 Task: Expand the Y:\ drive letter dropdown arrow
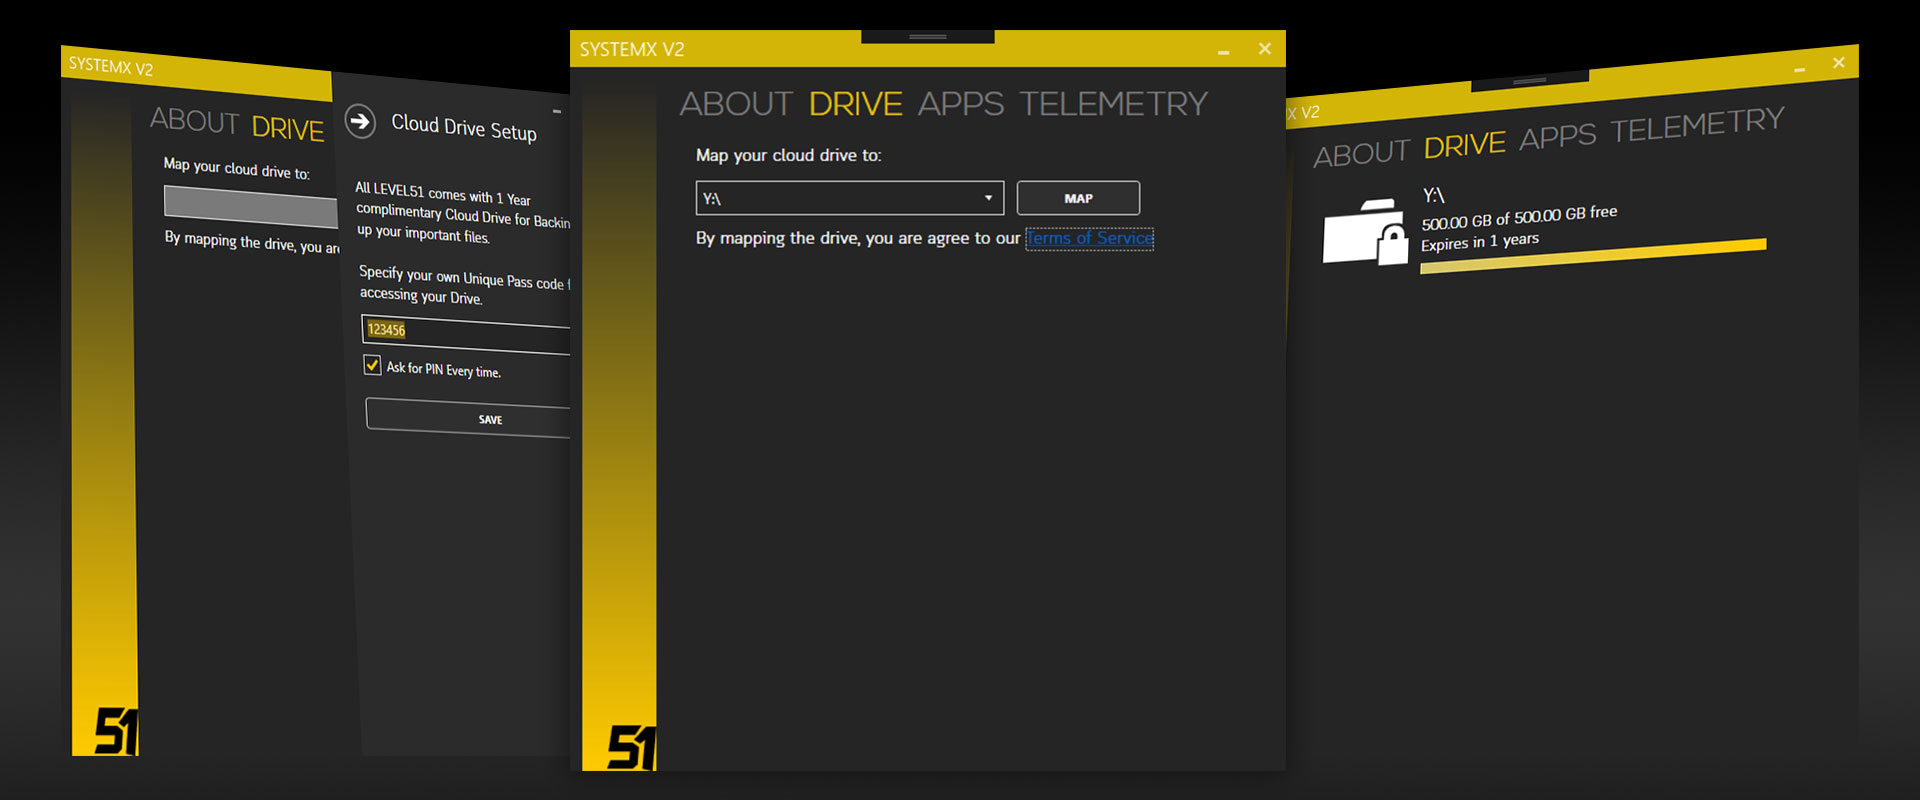pos(988,198)
